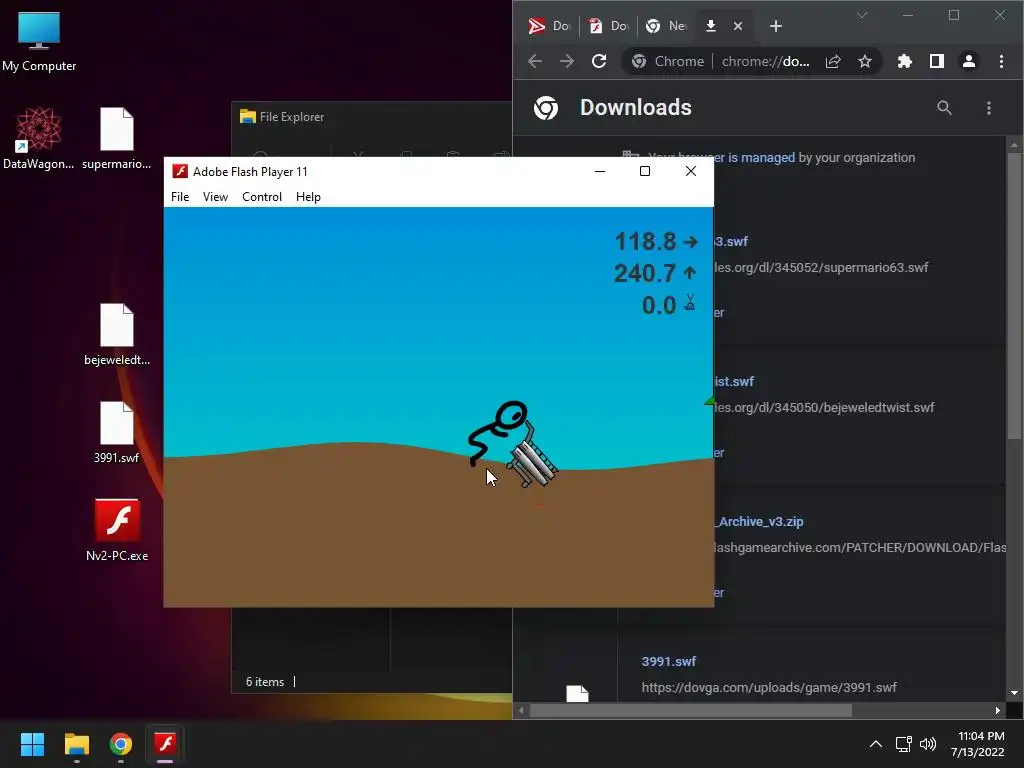Go back in Chrome
This screenshot has height=768, width=1024.
click(x=535, y=61)
